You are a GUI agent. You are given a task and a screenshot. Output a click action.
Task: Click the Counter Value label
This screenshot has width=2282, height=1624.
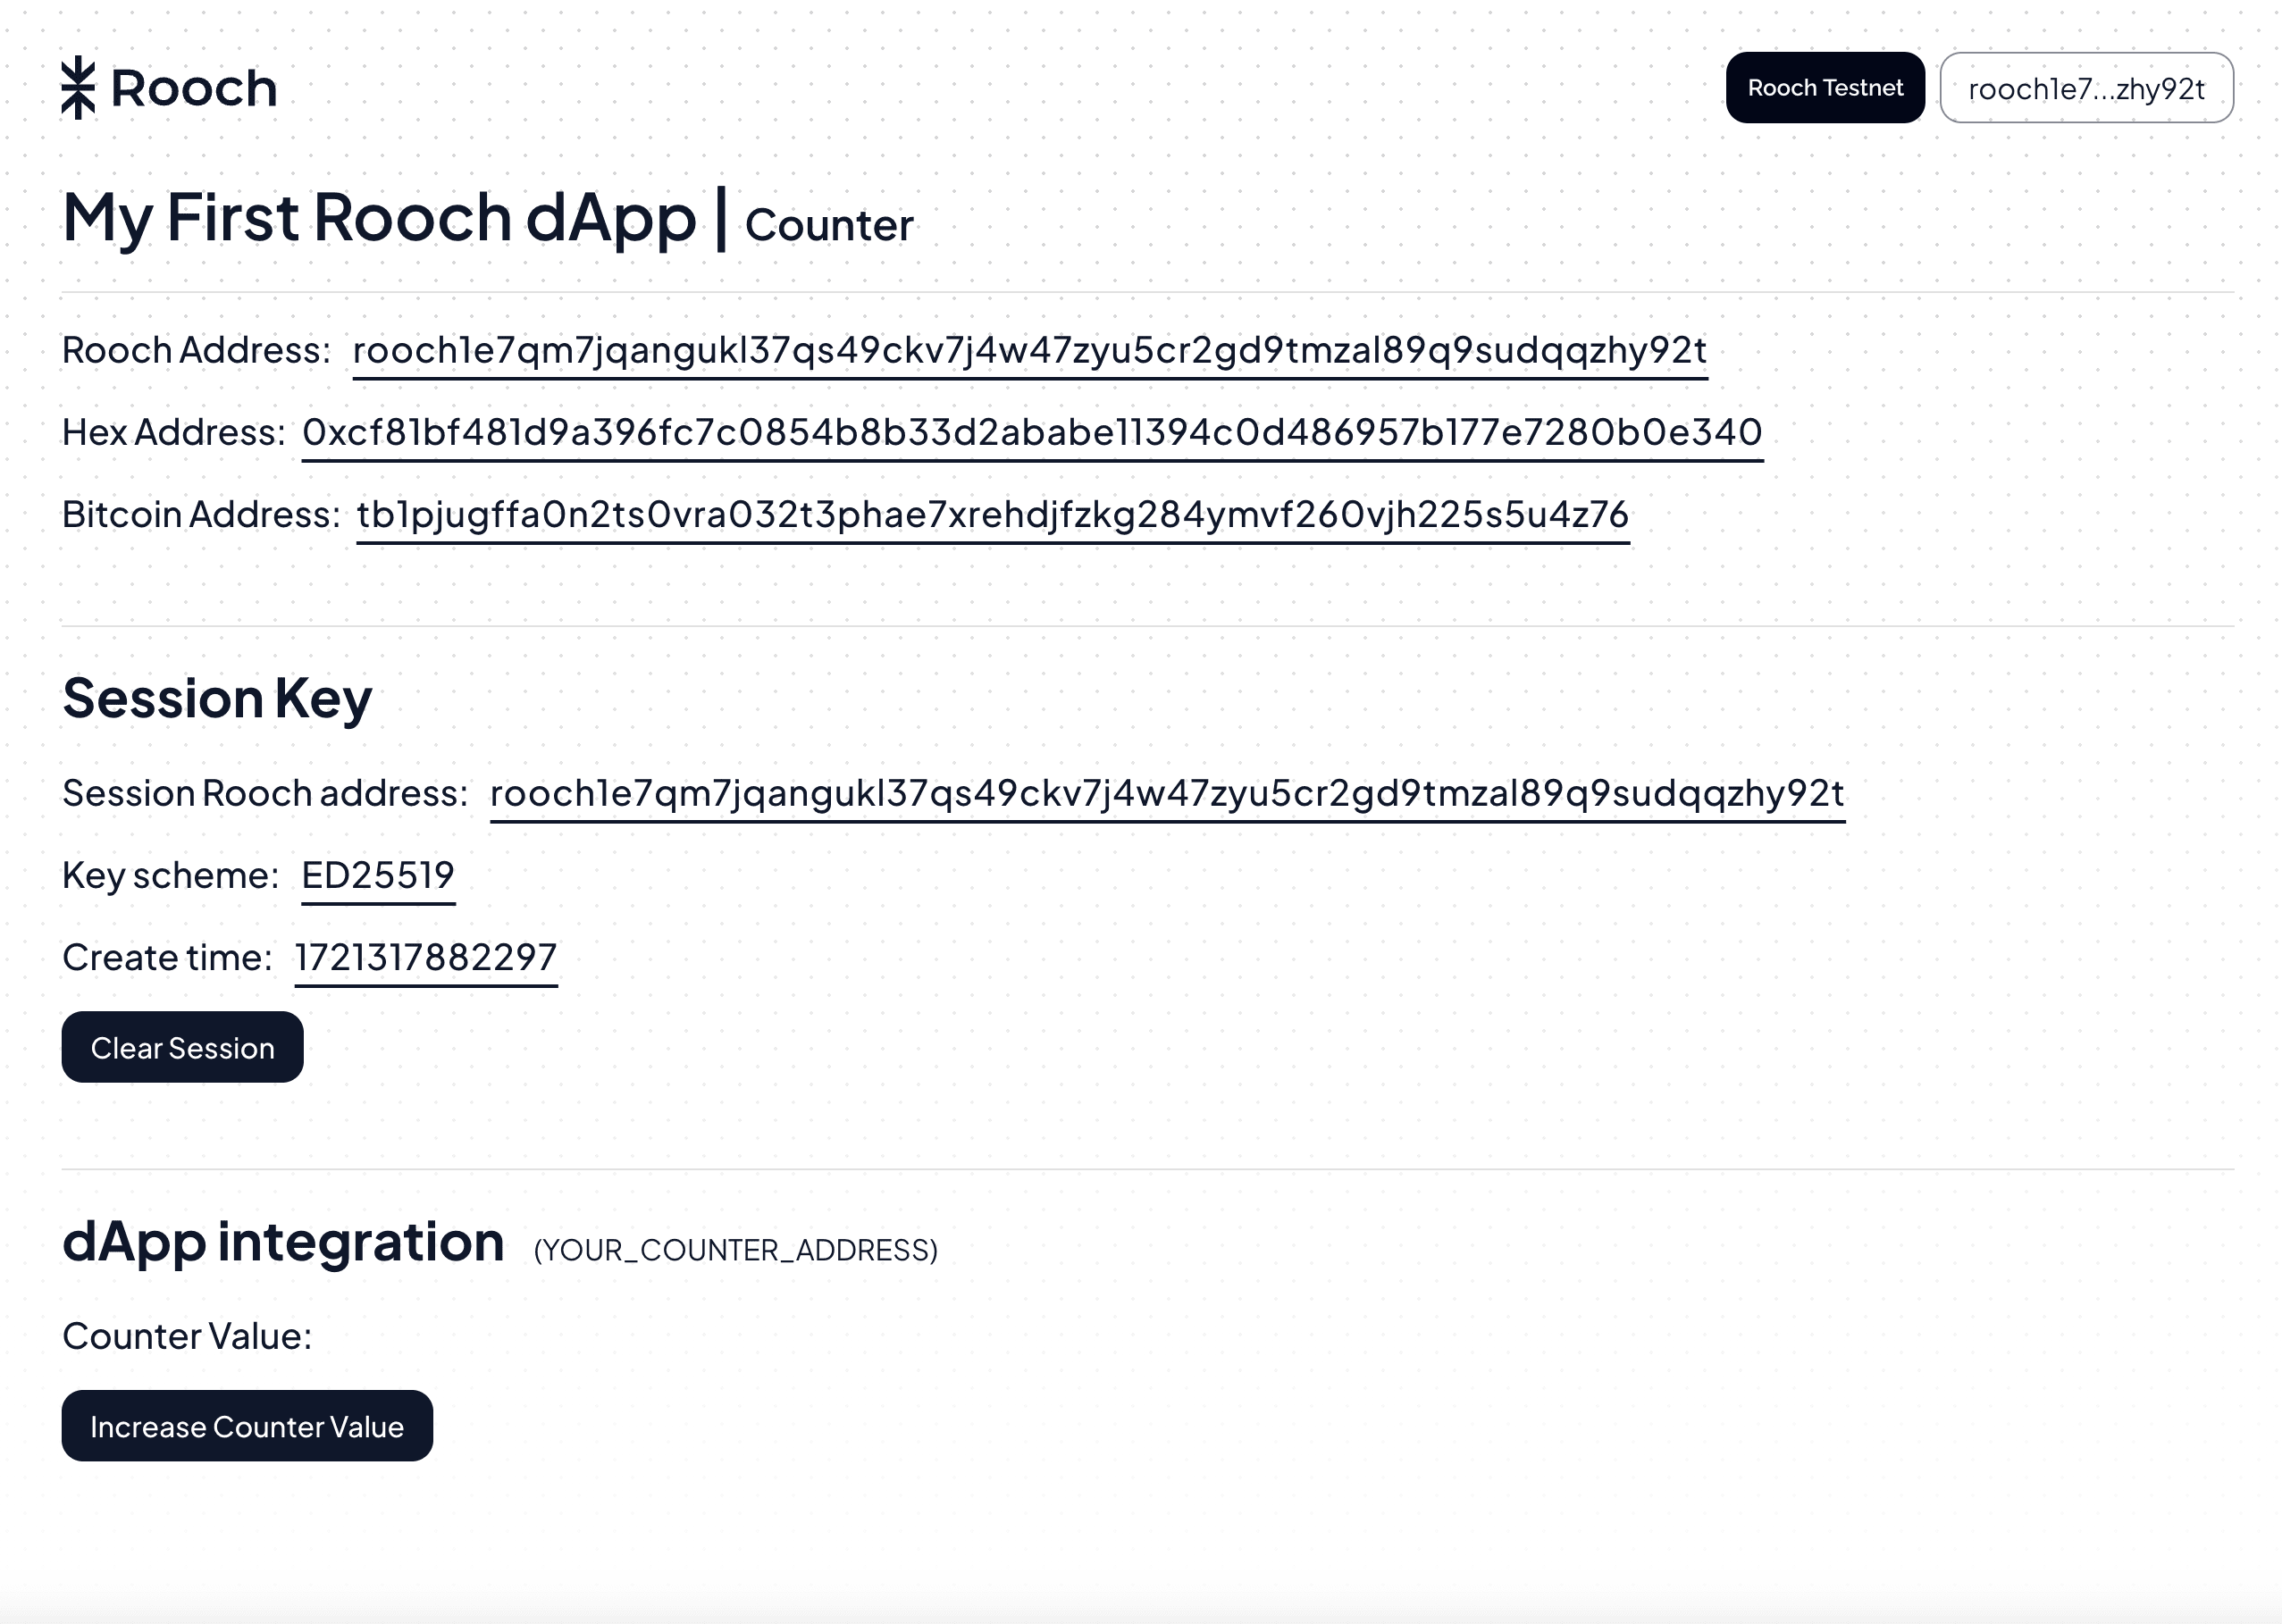coord(187,1337)
